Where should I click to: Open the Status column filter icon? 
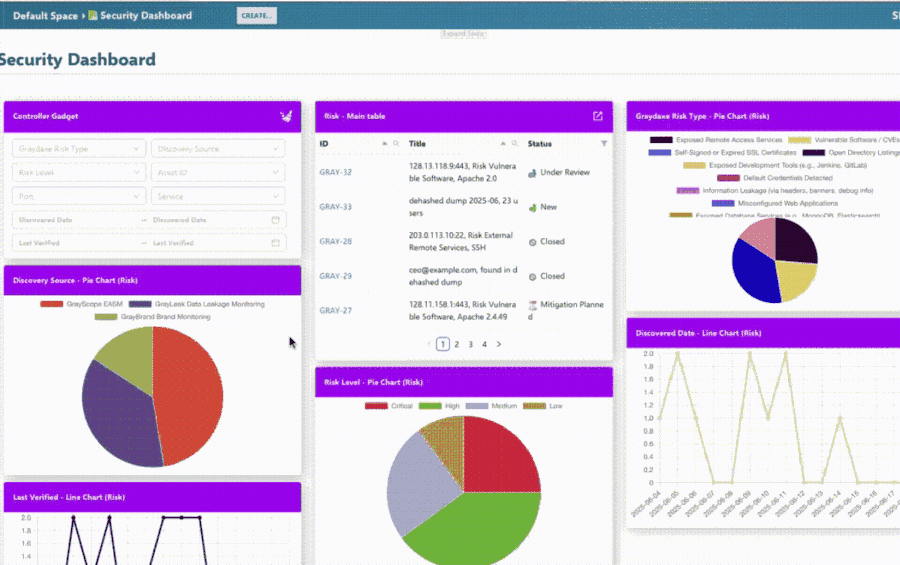(x=604, y=144)
